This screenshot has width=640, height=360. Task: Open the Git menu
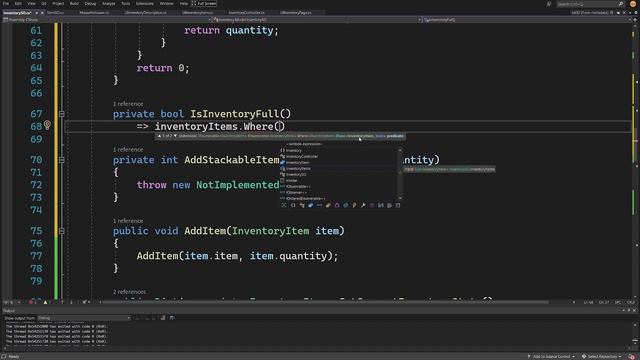[x=44, y=3]
